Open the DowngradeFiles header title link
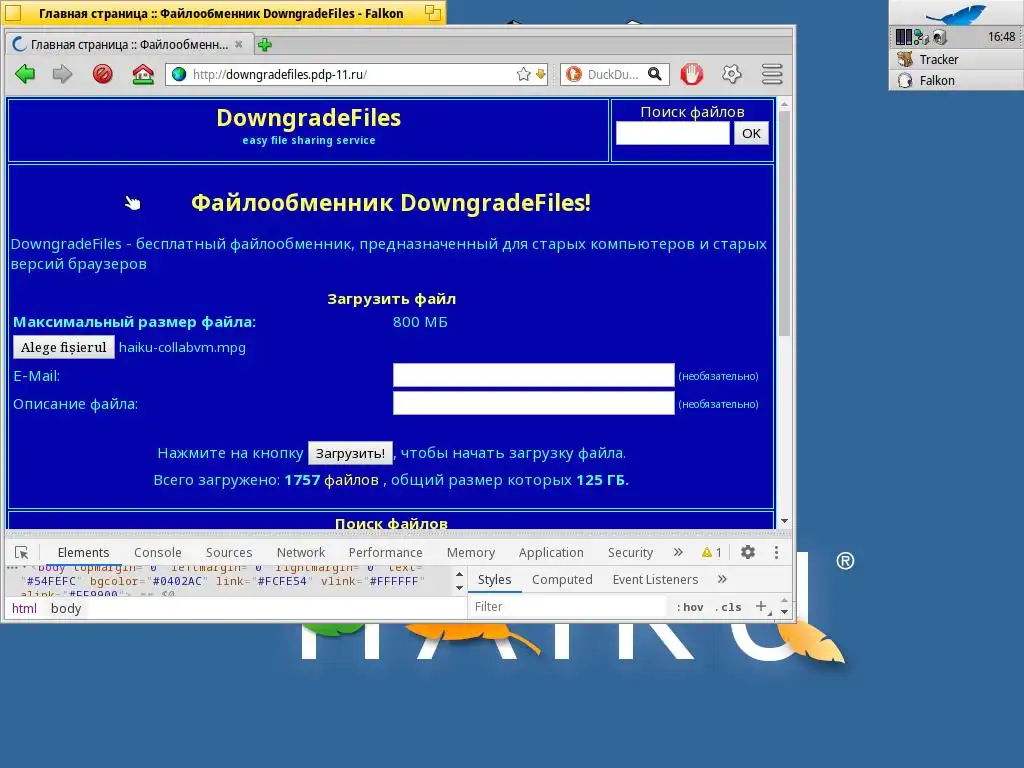This screenshot has width=1024, height=768. (308, 118)
